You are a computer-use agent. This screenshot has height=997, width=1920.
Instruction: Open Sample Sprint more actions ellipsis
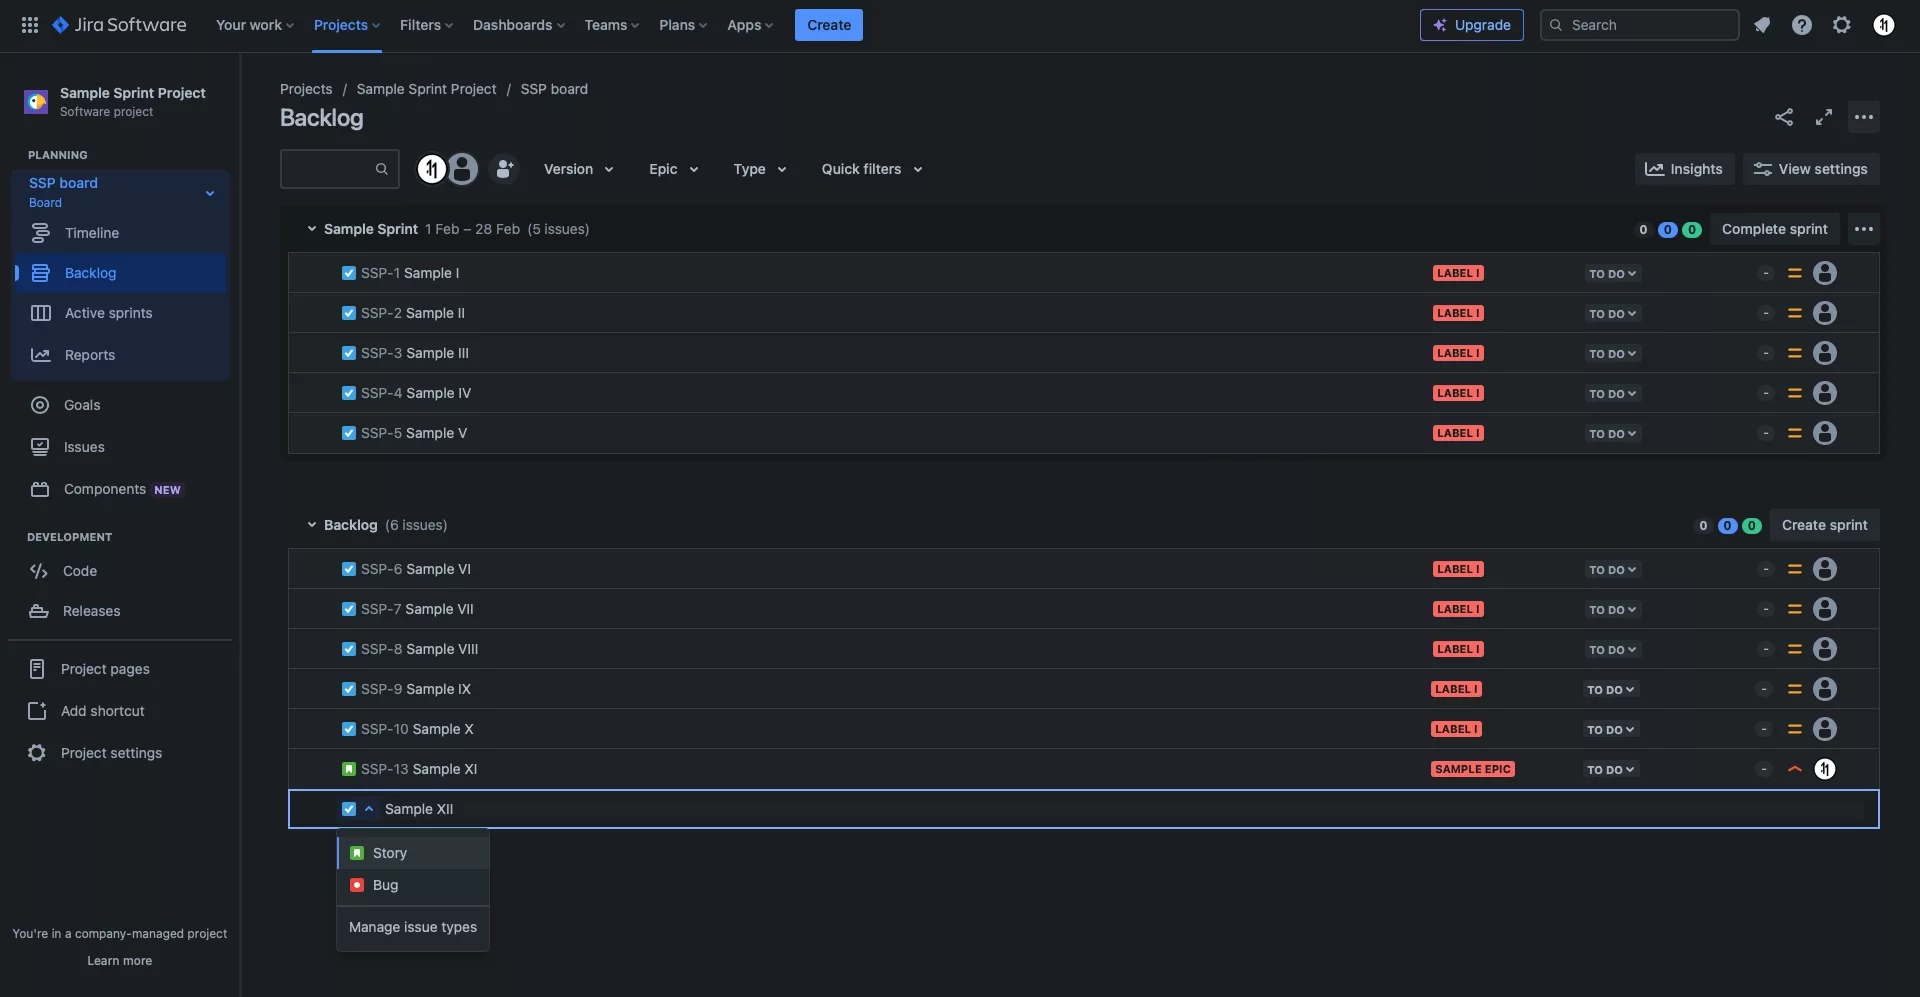click(x=1864, y=229)
